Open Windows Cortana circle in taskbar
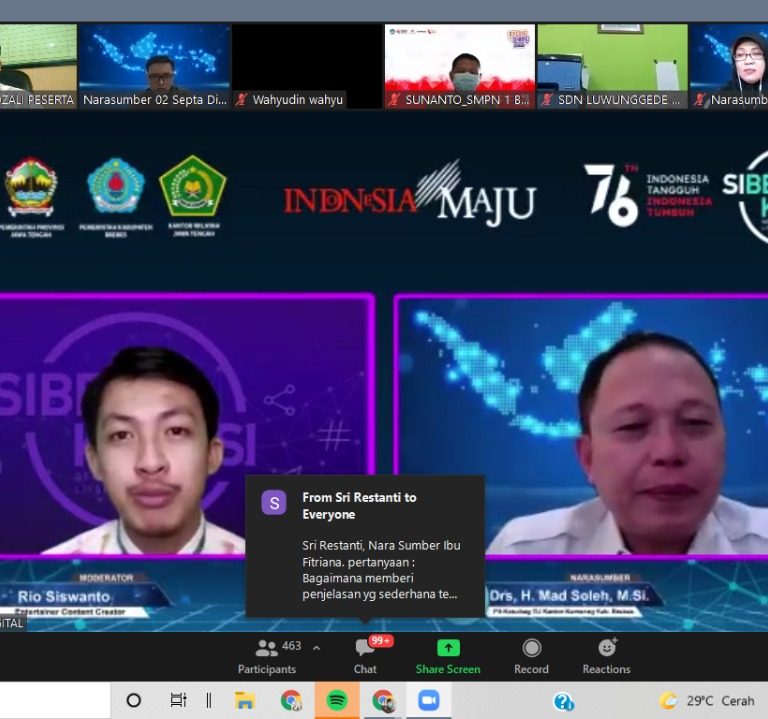 [x=134, y=701]
